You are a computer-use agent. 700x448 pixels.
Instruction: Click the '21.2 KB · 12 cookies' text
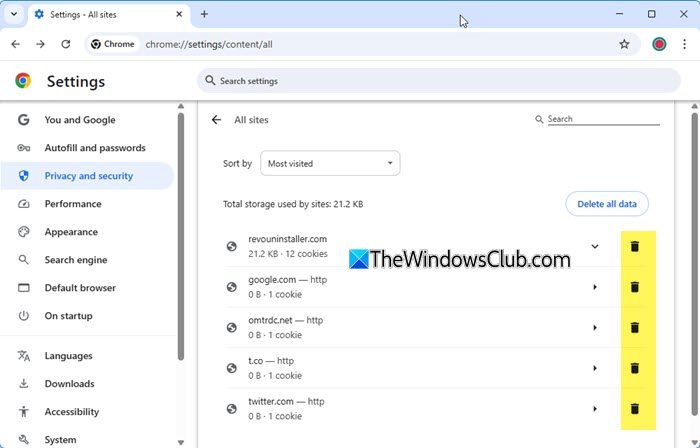pos(288,254)
